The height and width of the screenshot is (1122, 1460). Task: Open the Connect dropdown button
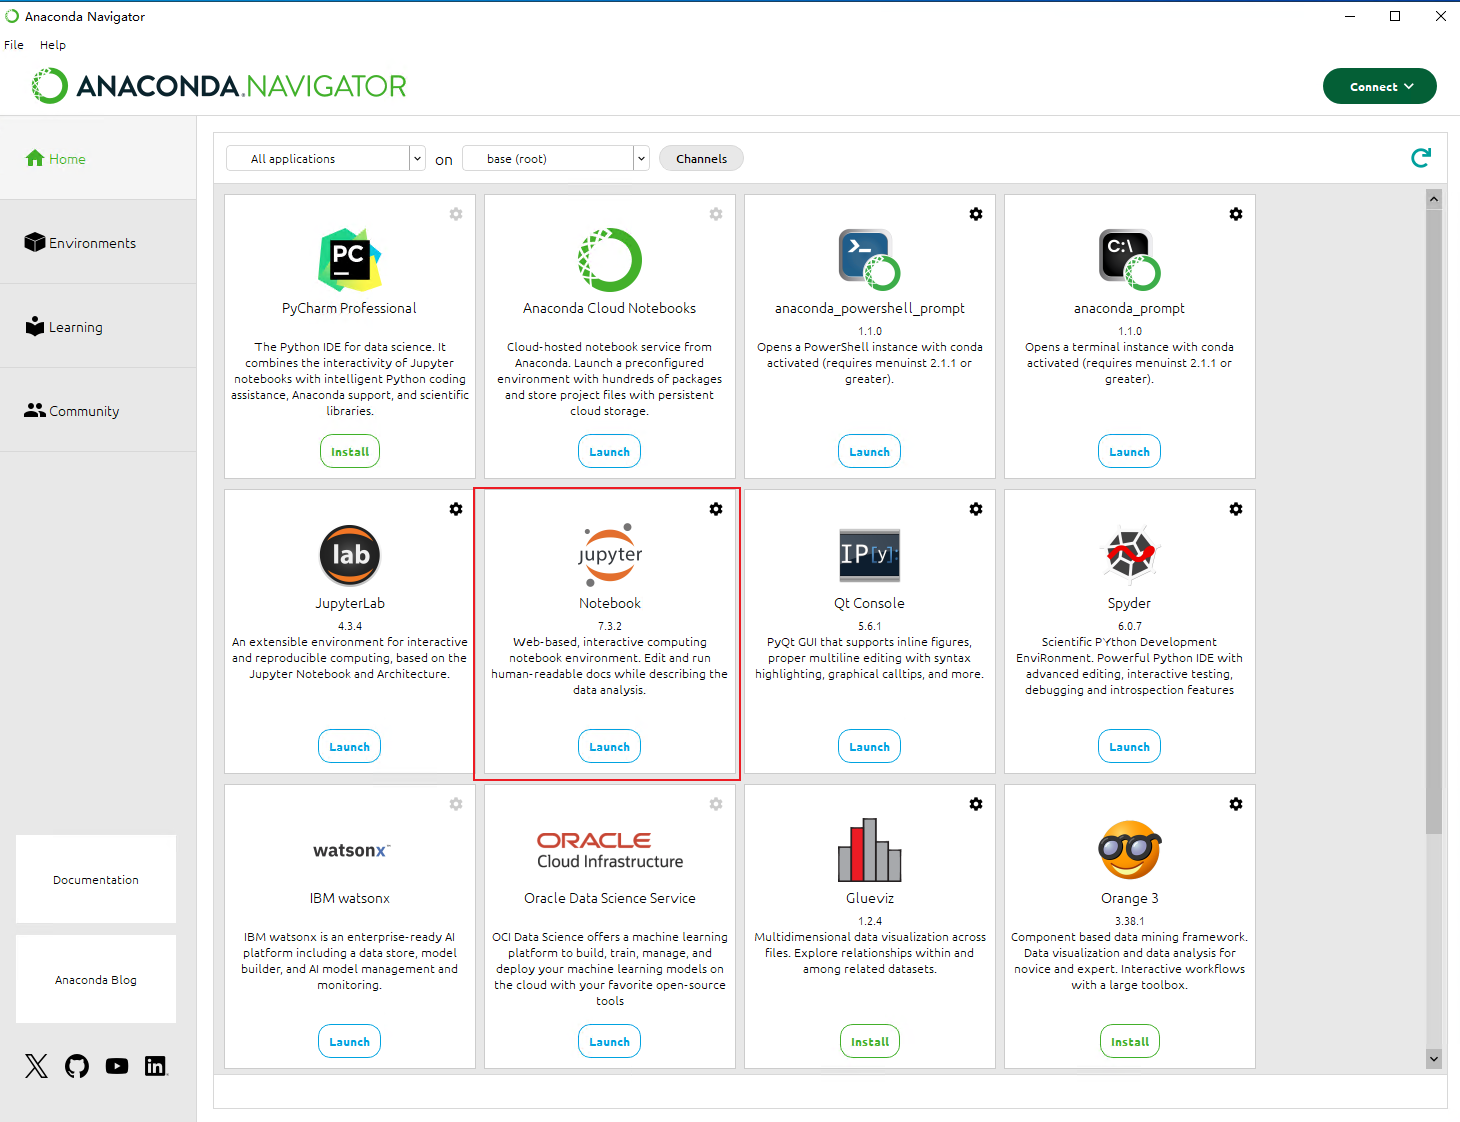[1380, 86]
